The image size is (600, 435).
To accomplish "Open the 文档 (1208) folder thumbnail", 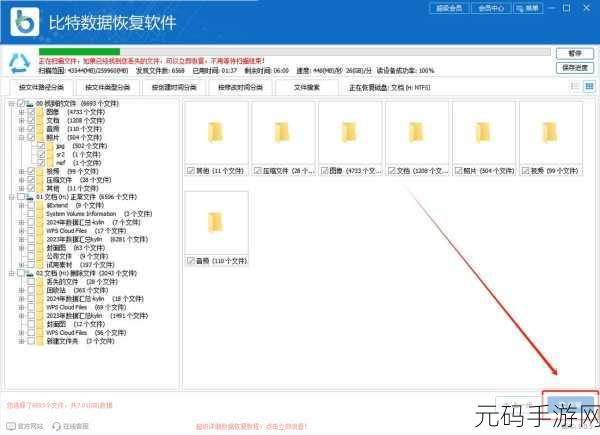I will tap(417, 133).
